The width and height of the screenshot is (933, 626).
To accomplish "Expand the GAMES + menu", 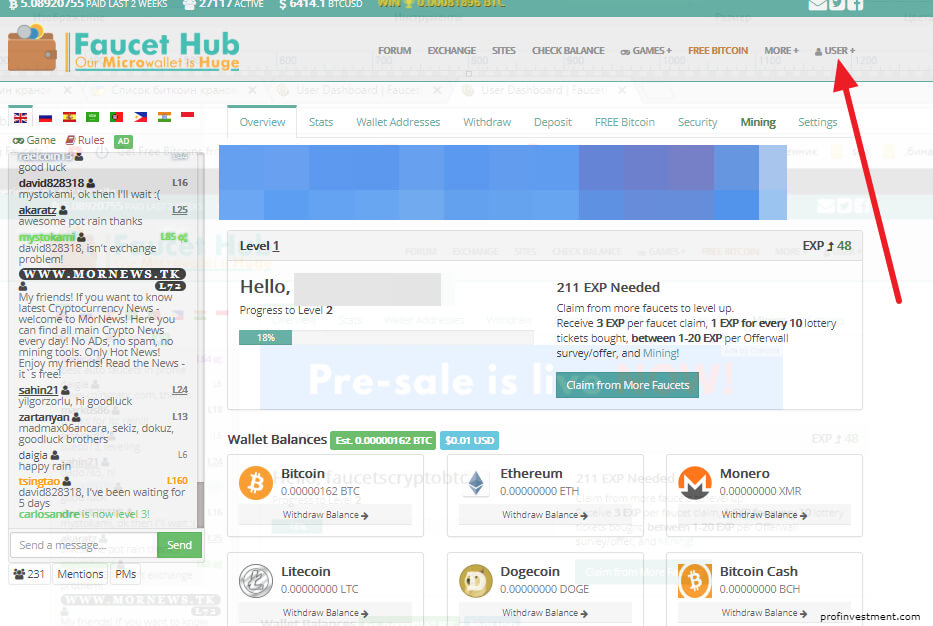I will click(x=646, y=51).
